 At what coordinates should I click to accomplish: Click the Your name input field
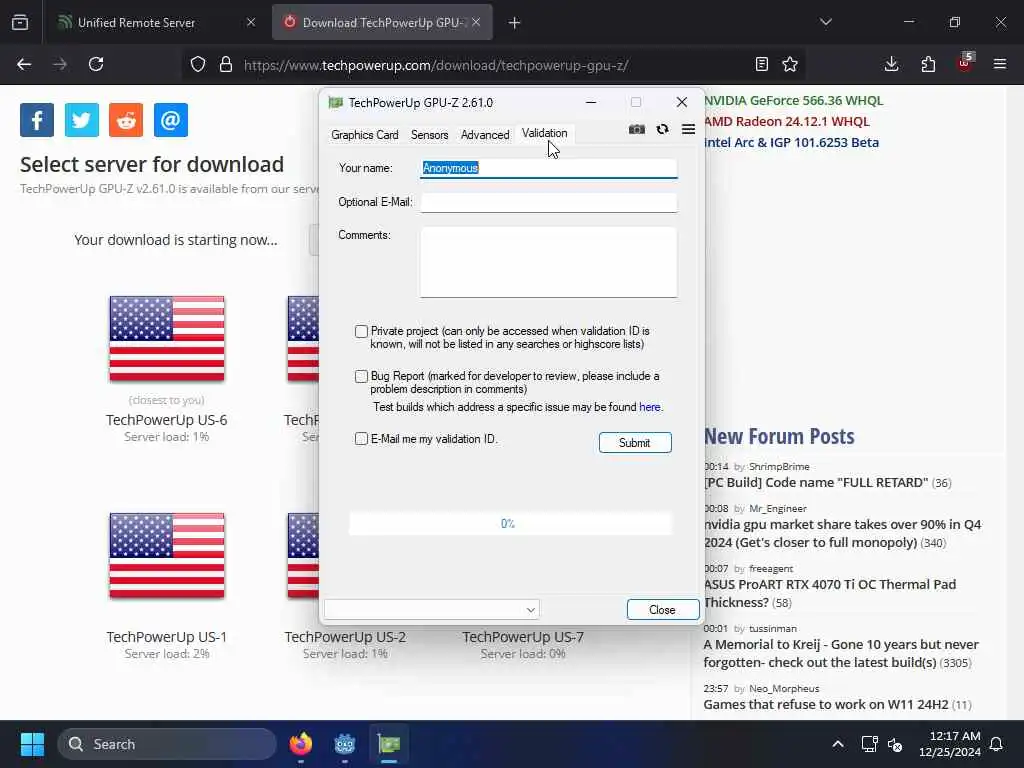point(549,168)
